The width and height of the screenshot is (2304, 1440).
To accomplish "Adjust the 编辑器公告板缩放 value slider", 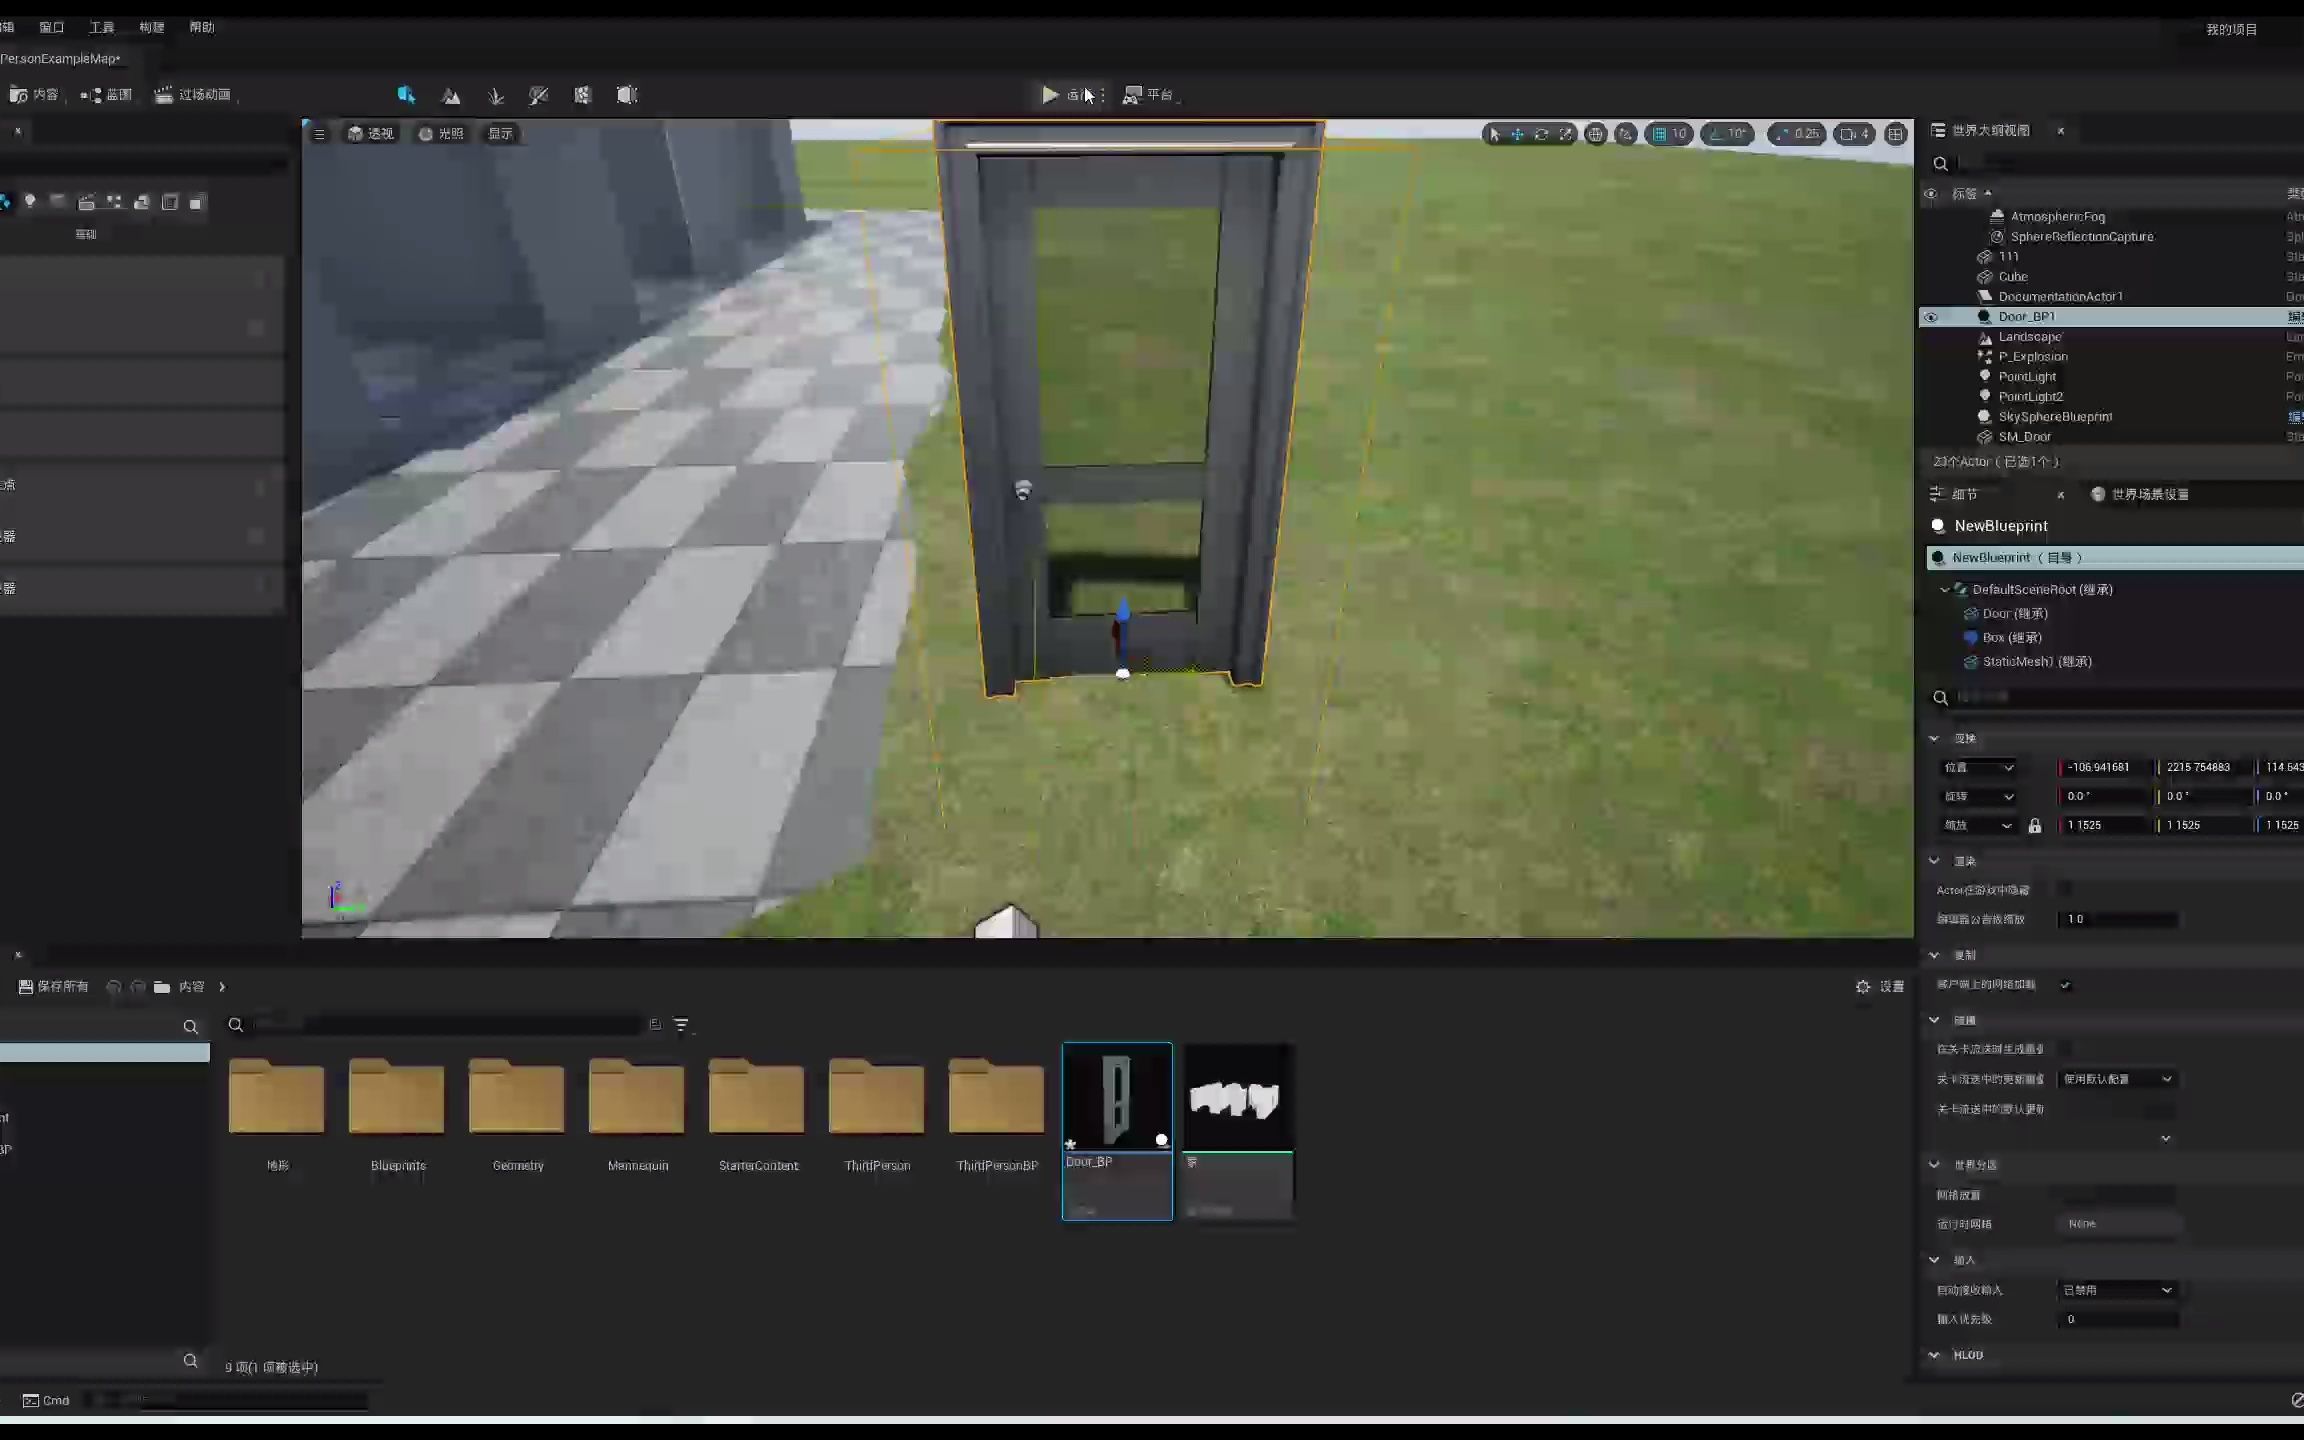I will (x=2120, y=919).
